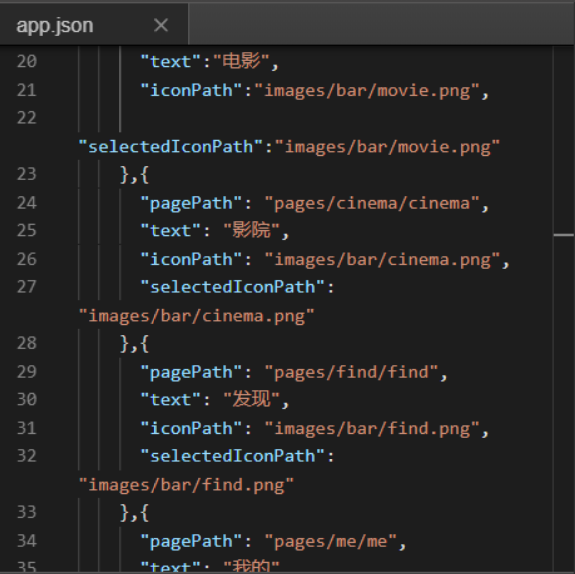Click line number 23 in gutter
575x574 pixels.
click(x=27, y=174)
